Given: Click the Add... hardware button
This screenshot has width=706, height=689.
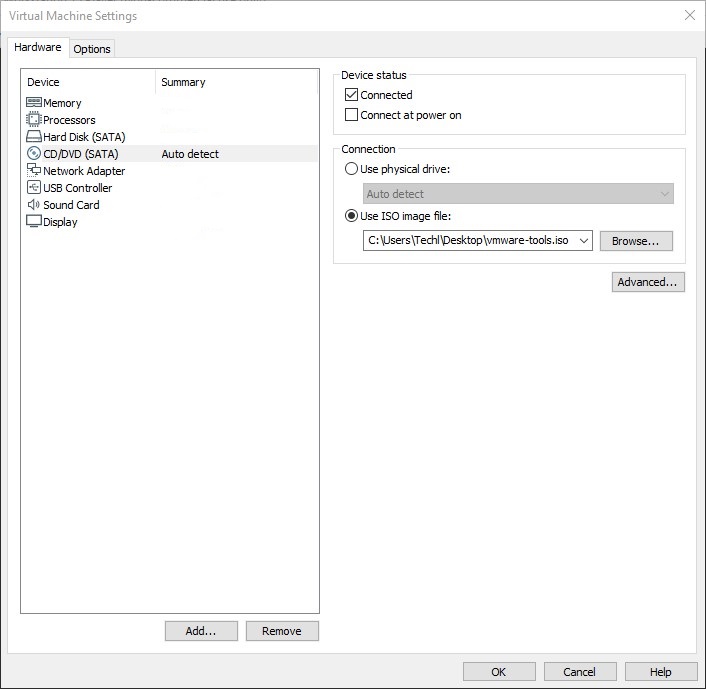Looking at the screenshot, I should (x=201, y=631).
